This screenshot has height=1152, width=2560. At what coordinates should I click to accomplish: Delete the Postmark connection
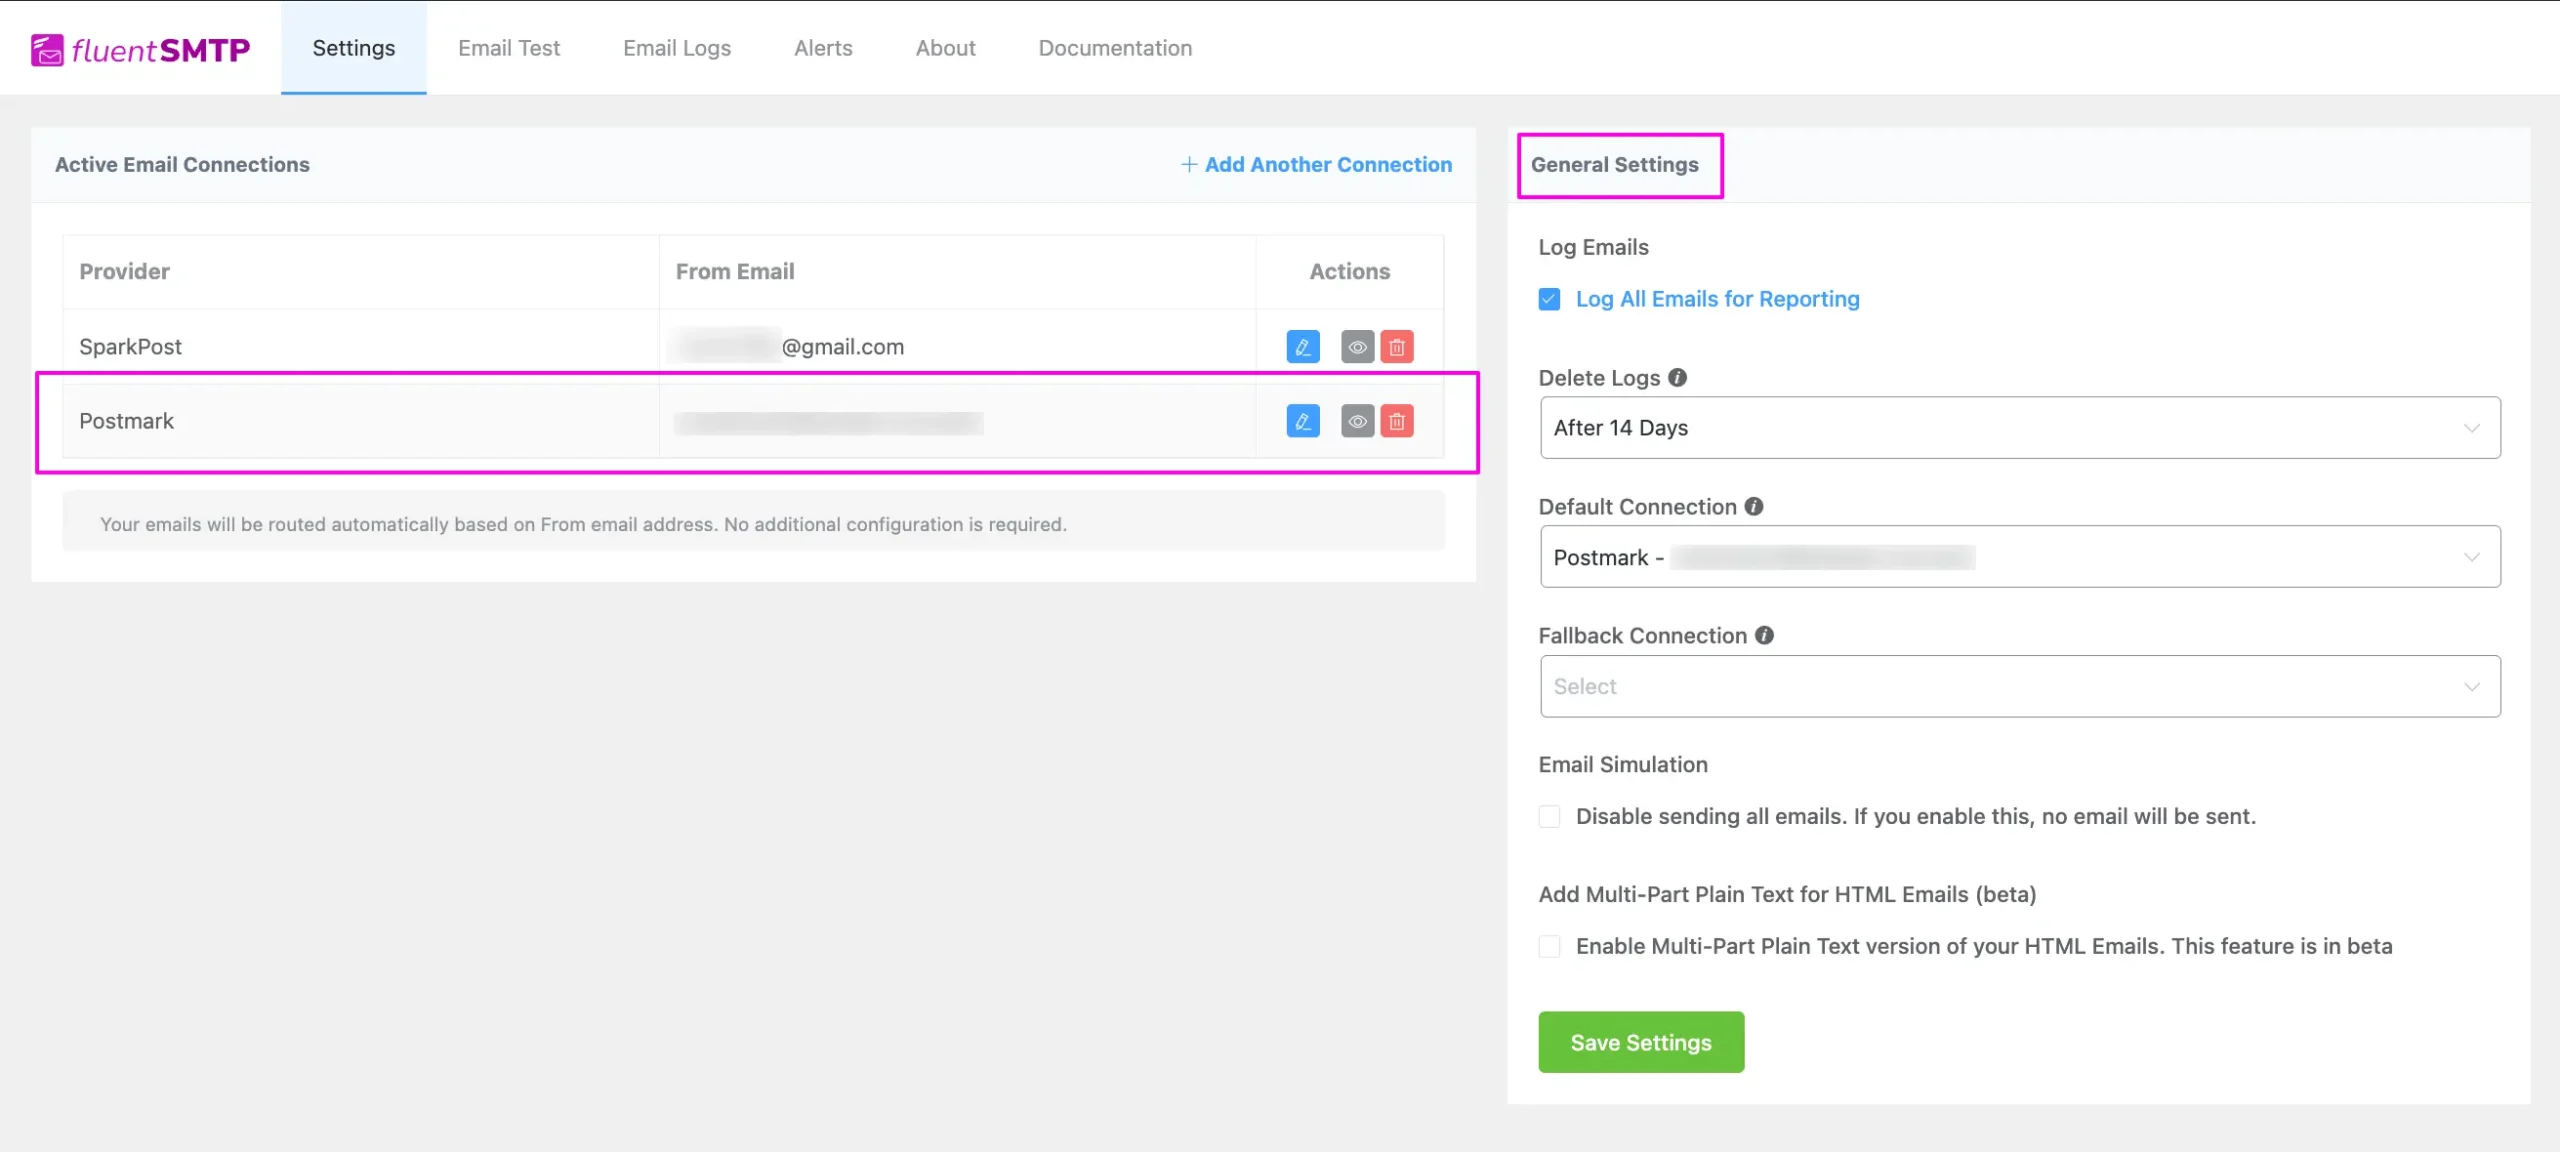coord(1397,421)
